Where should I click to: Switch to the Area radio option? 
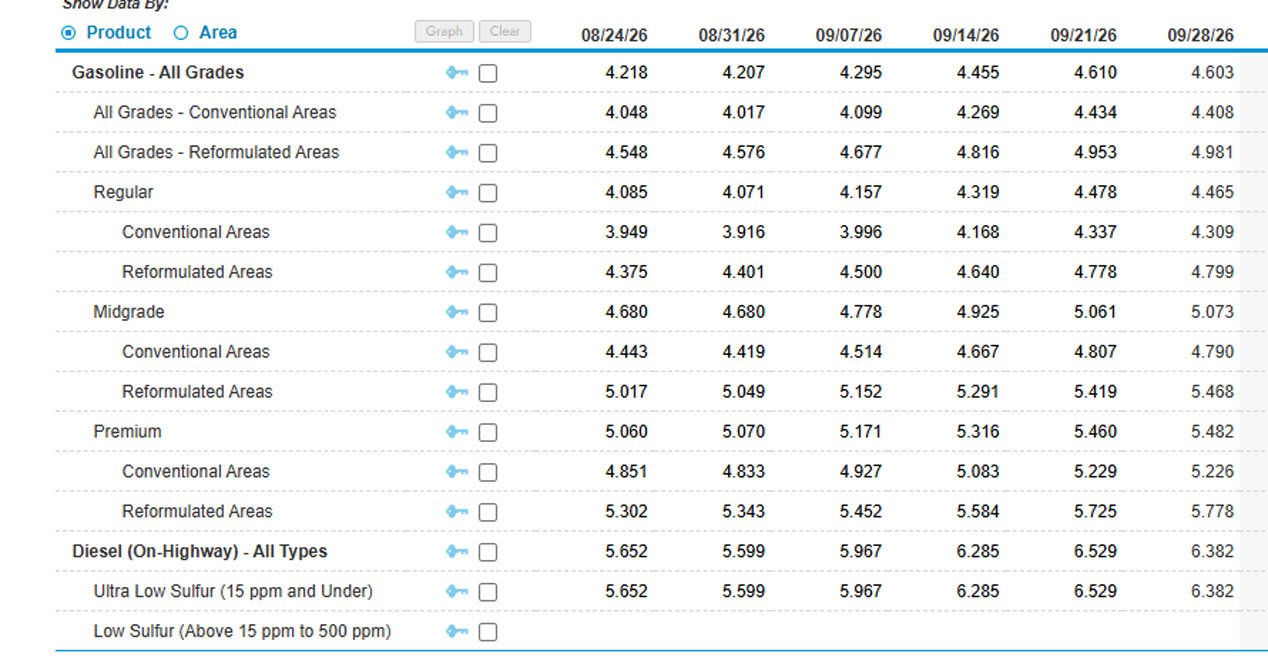pos(181,33)
